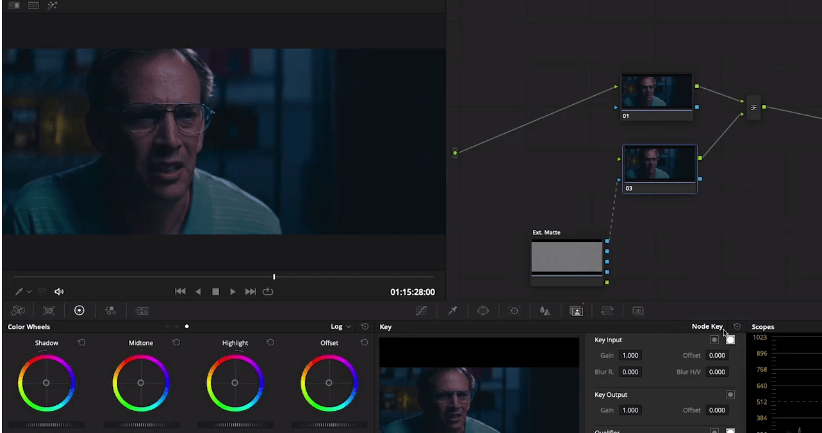This screenshot has width=822, height=433.
Task: Click the viewer timecode 01:15:28:00
Action: (412, 292)
